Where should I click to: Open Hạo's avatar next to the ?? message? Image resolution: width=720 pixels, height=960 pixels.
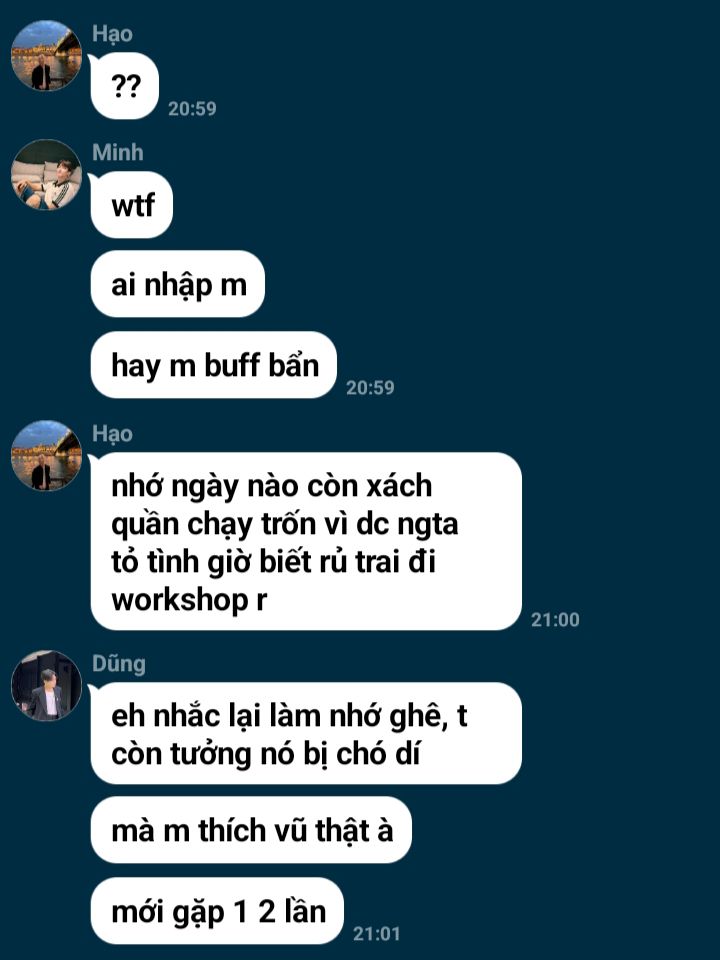click(47, 55)
